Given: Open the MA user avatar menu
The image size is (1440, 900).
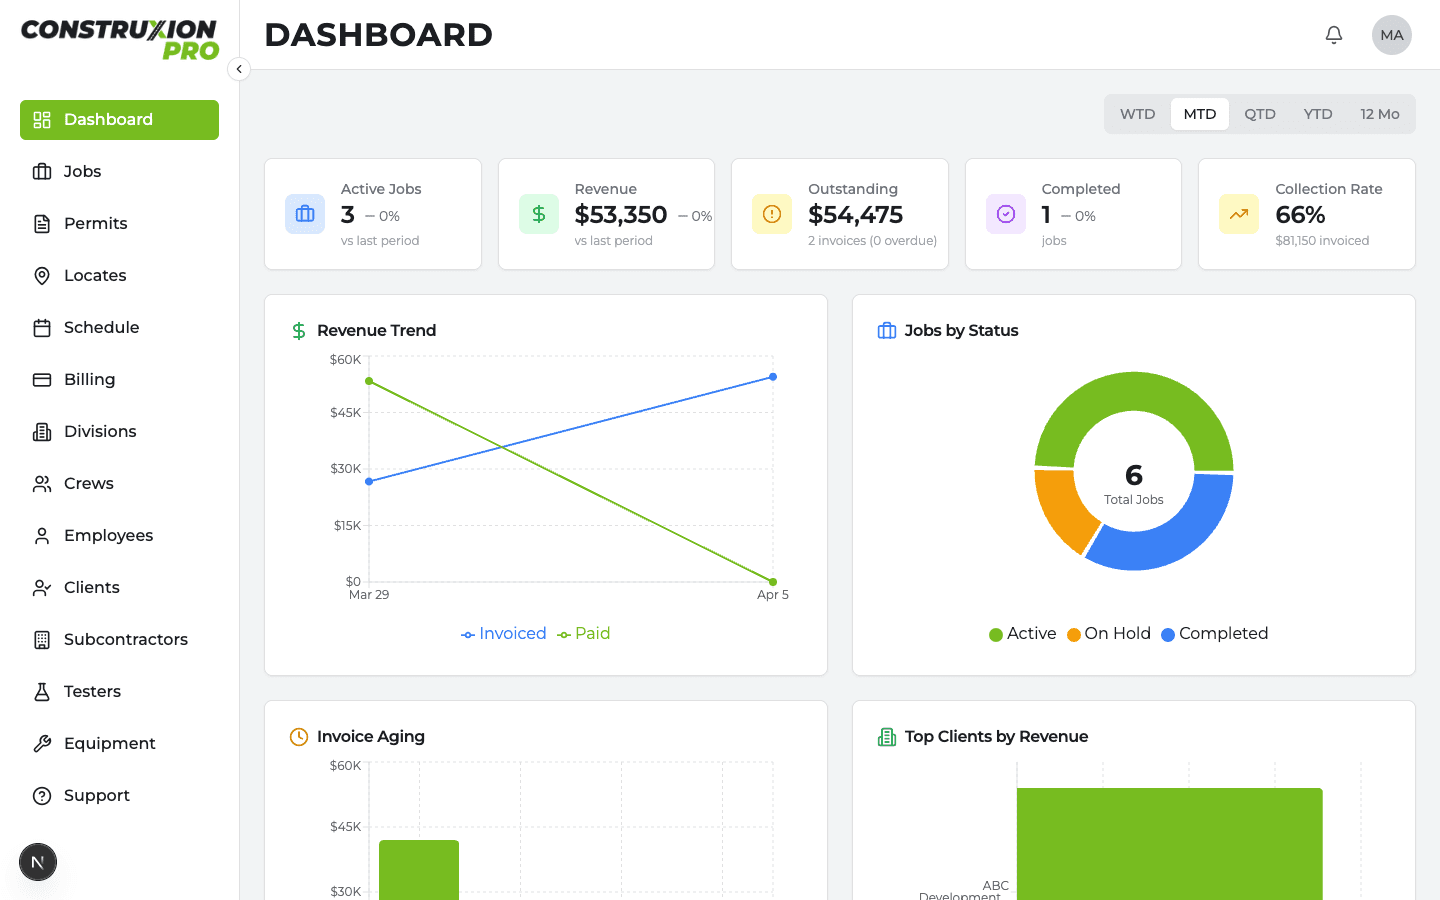Looking at the screenshot, I should coord(1392,35).
